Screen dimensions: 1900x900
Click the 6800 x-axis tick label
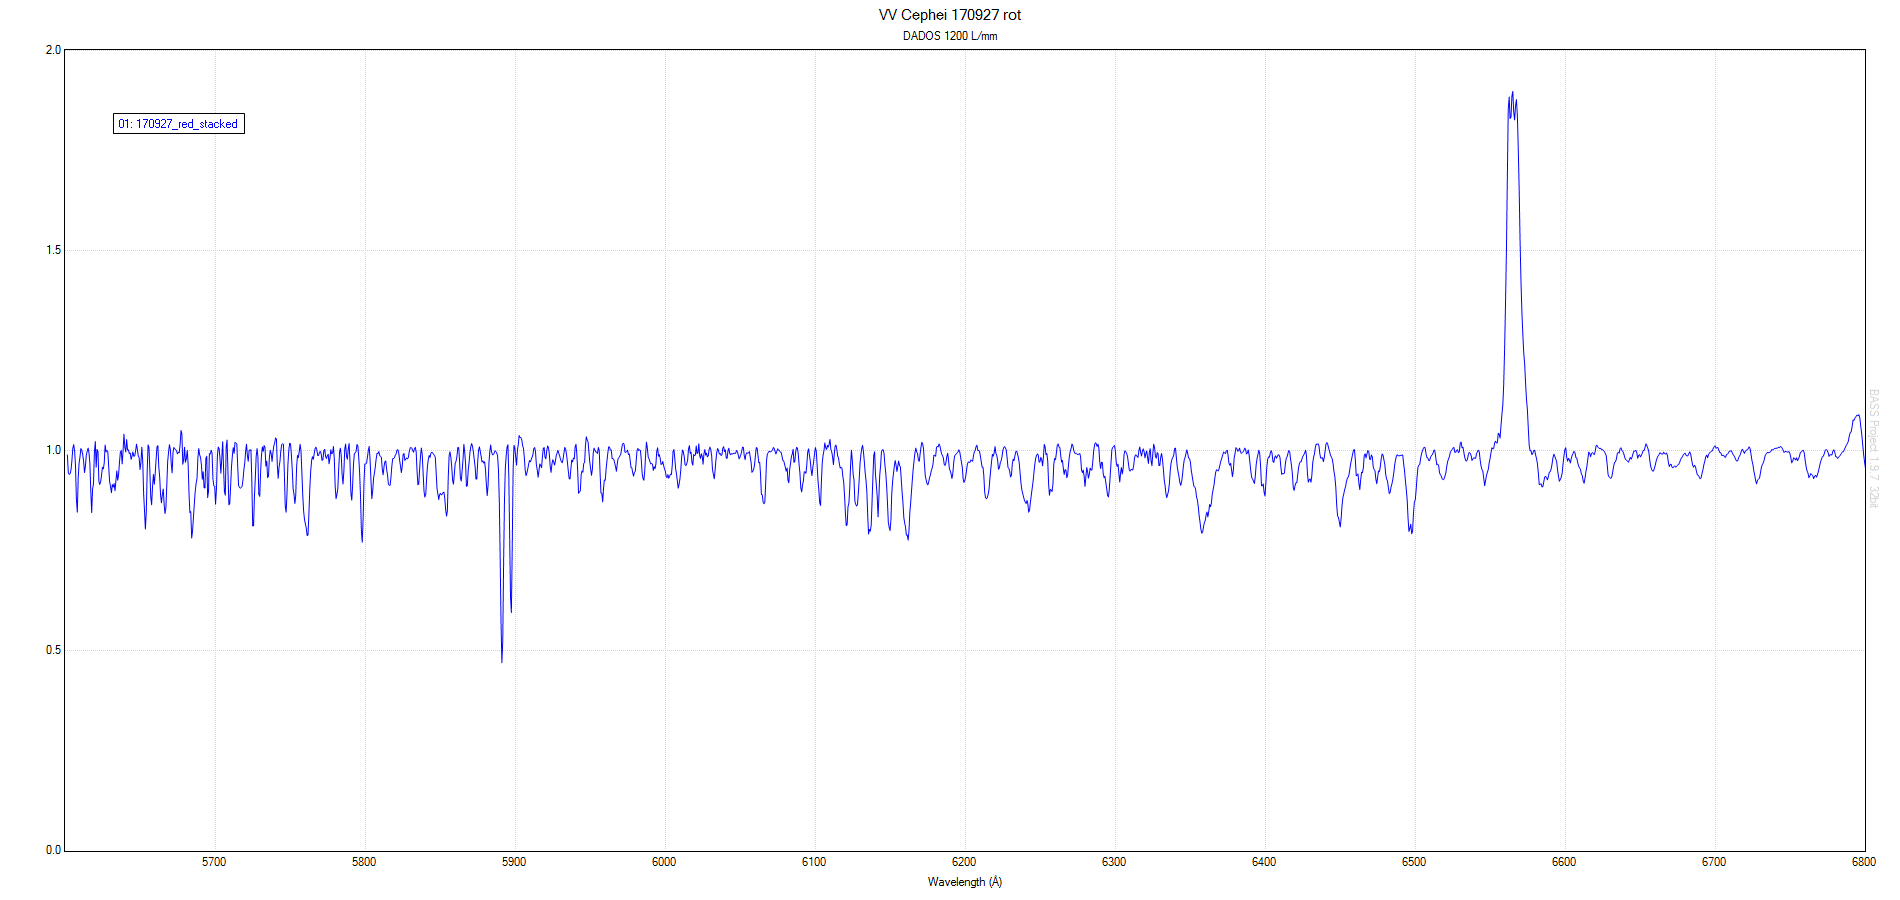(1863, 862)
